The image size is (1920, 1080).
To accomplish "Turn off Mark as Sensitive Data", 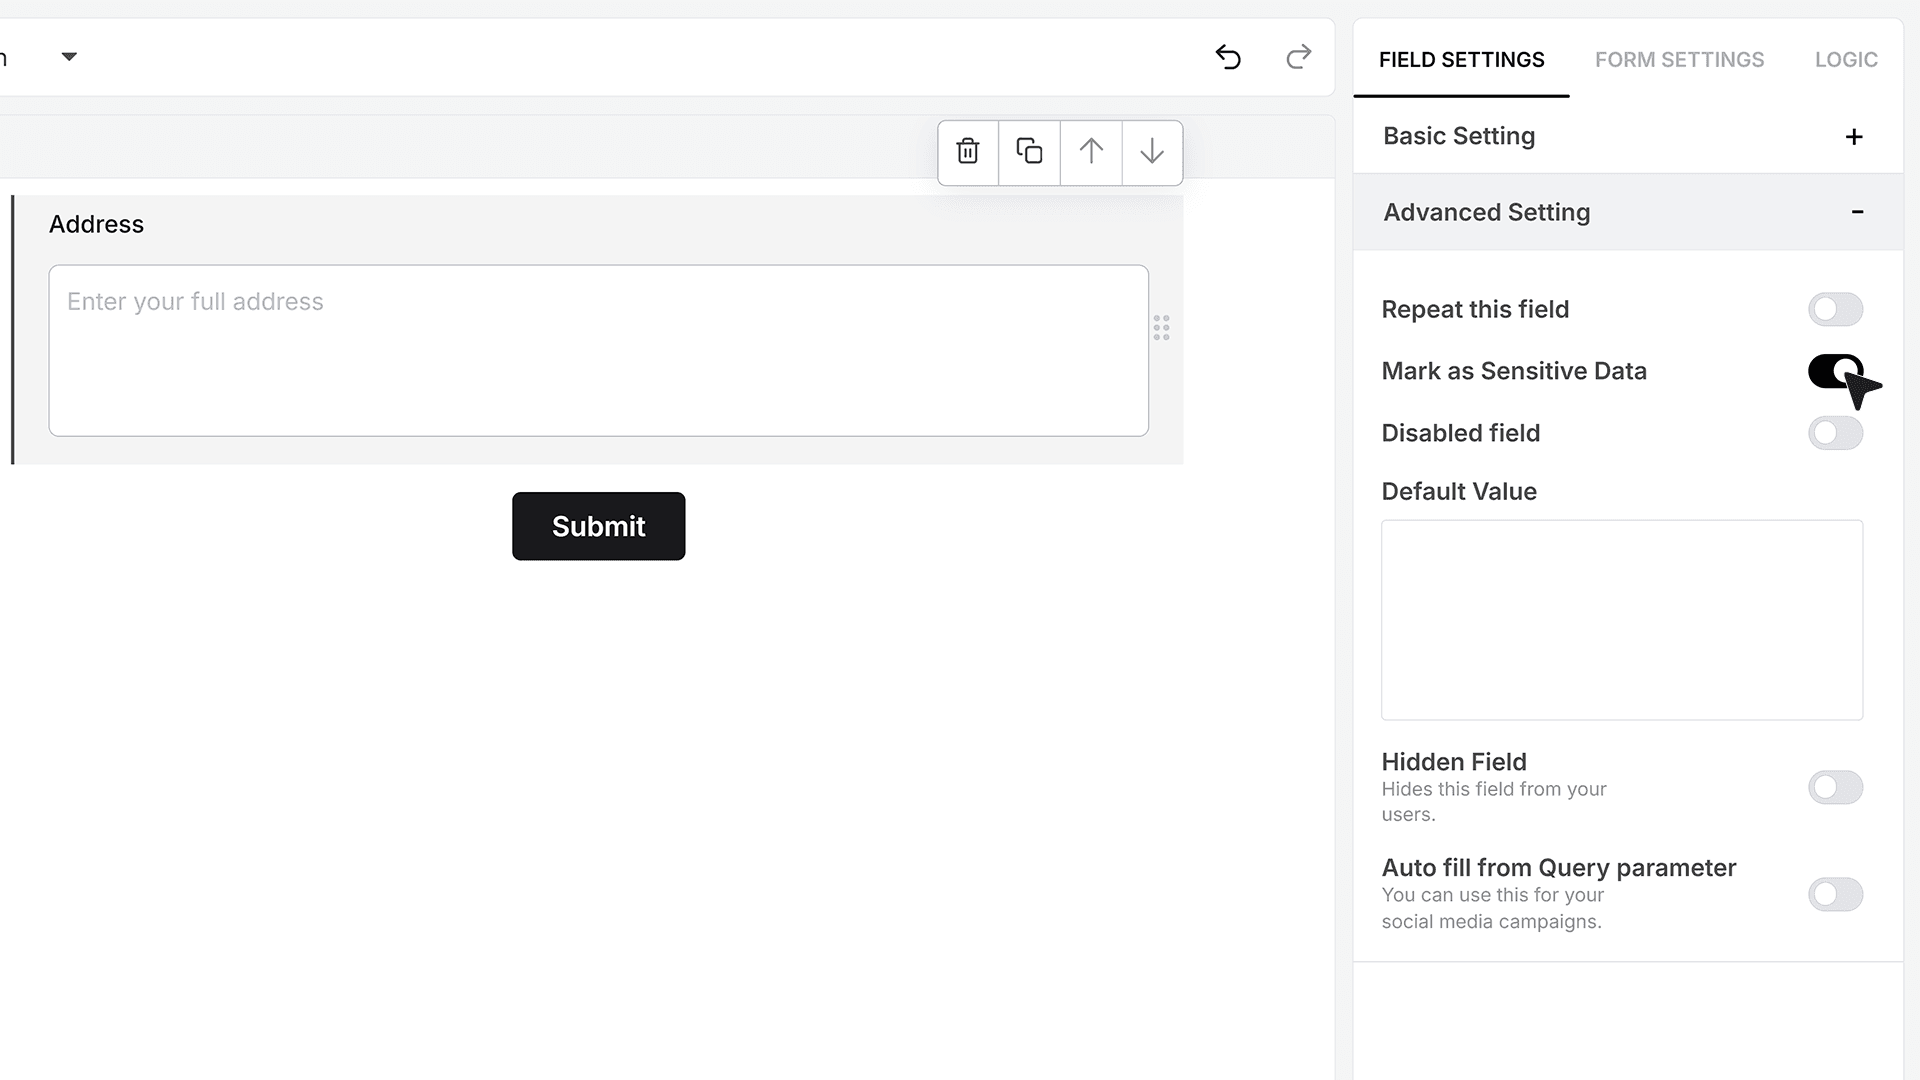I will 1835,371.
